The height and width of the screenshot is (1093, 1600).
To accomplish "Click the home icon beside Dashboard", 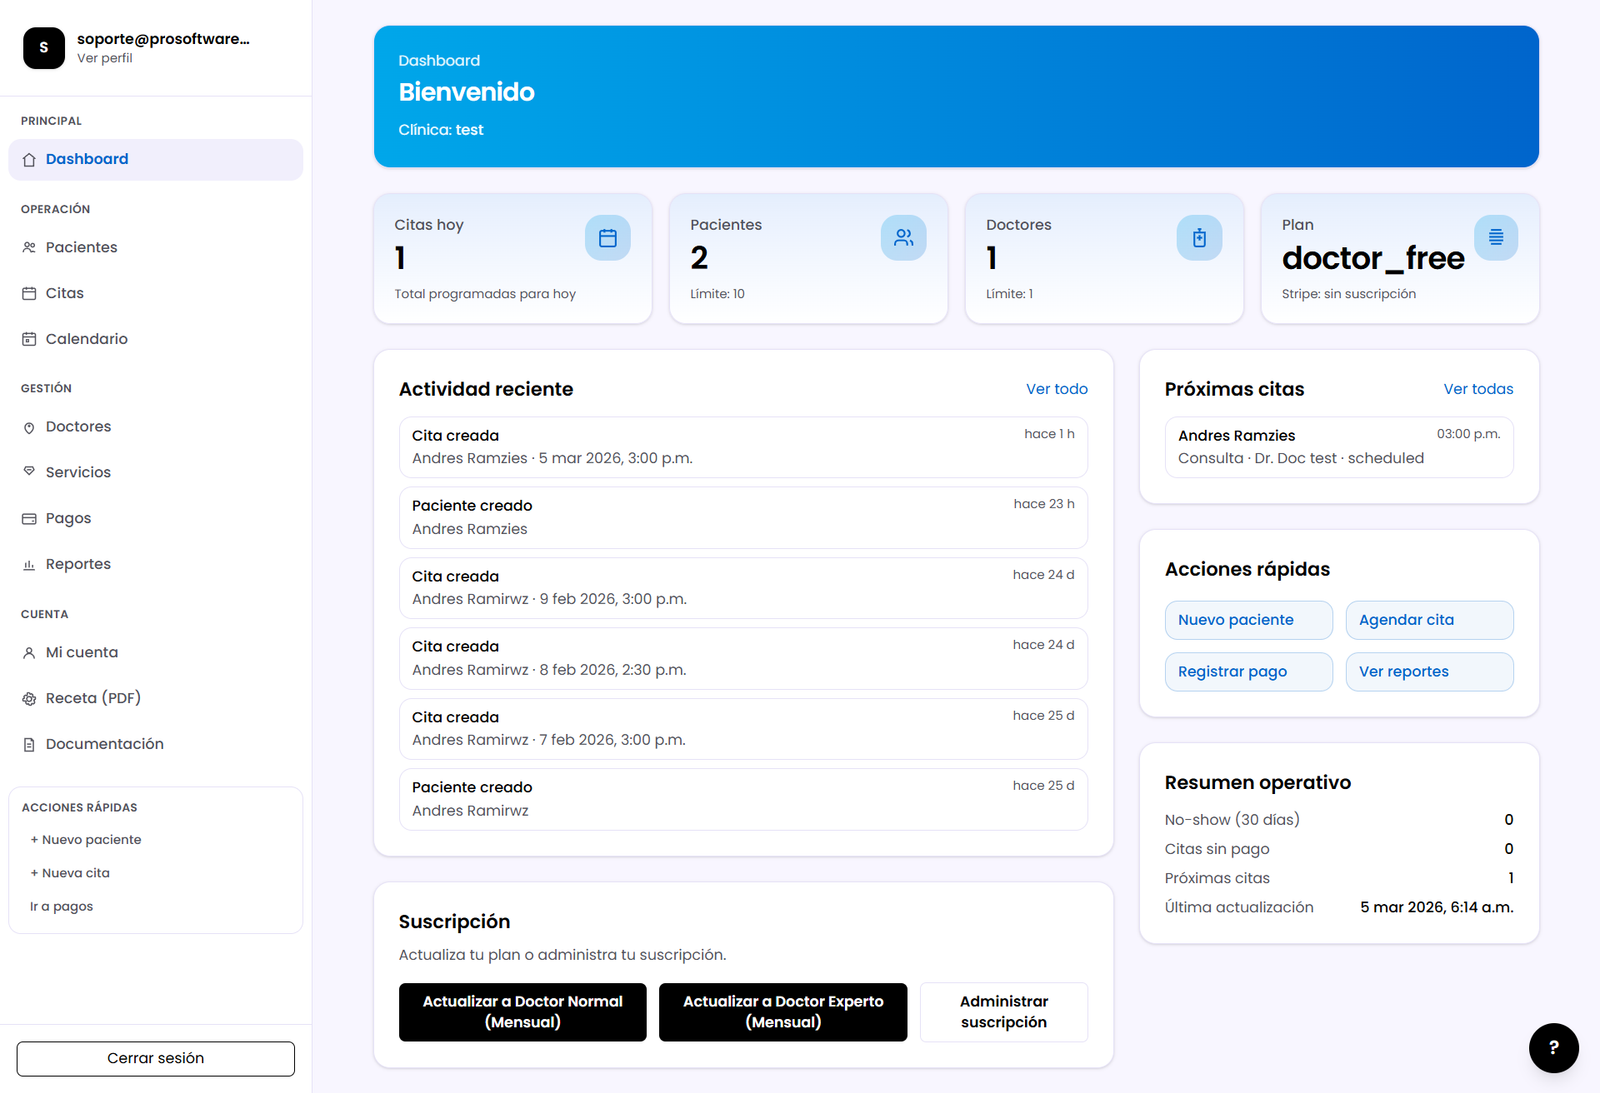I will coord(29,160).
